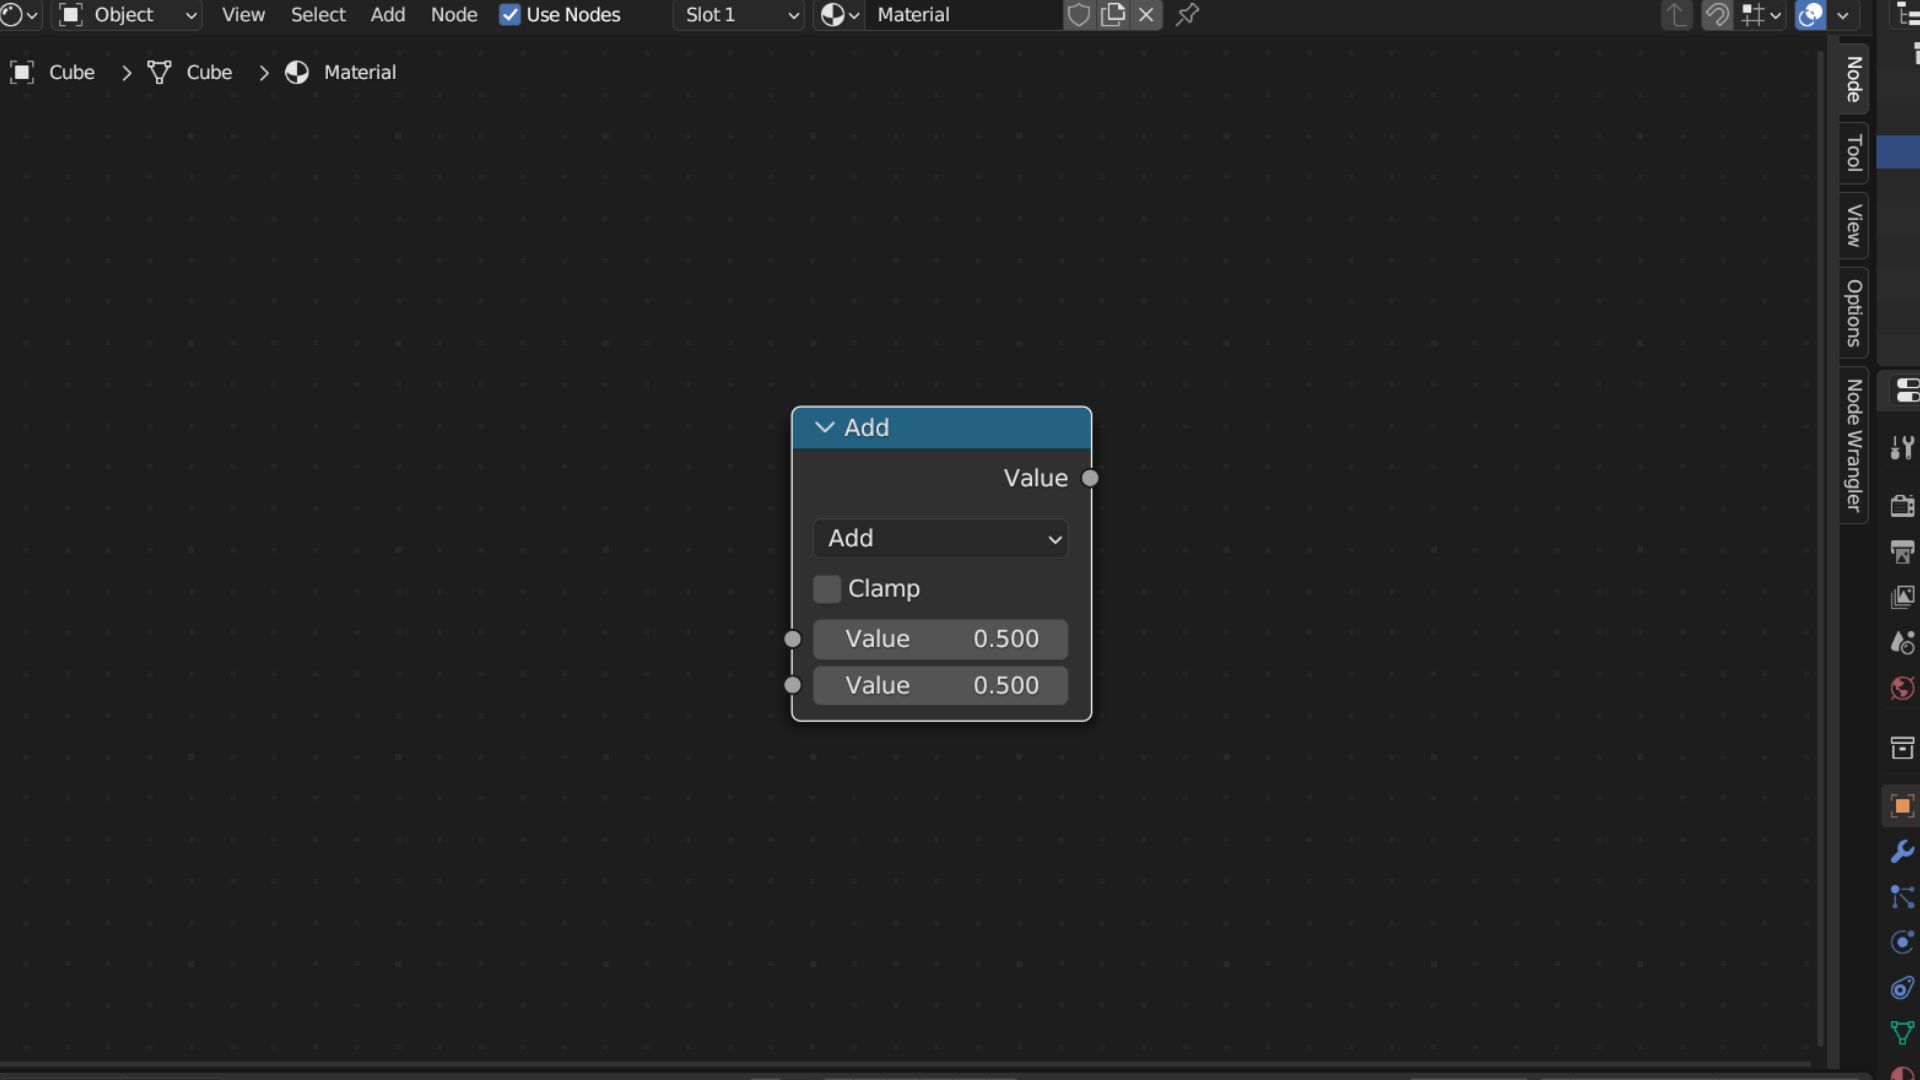Screen dimensions: 1920x1080
Task: Open the Object shader type dropdown
Action: click(127, 15)
